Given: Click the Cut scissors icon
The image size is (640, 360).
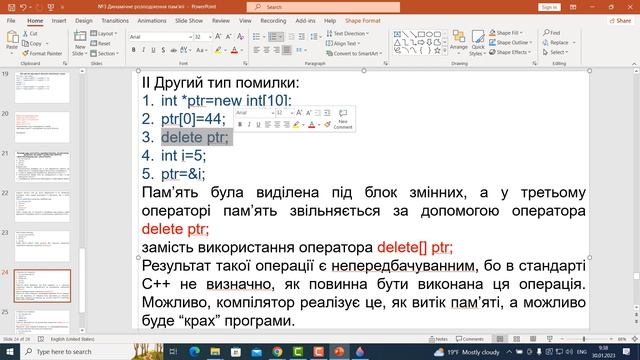Looking at the screenshot, I should 25,33.
